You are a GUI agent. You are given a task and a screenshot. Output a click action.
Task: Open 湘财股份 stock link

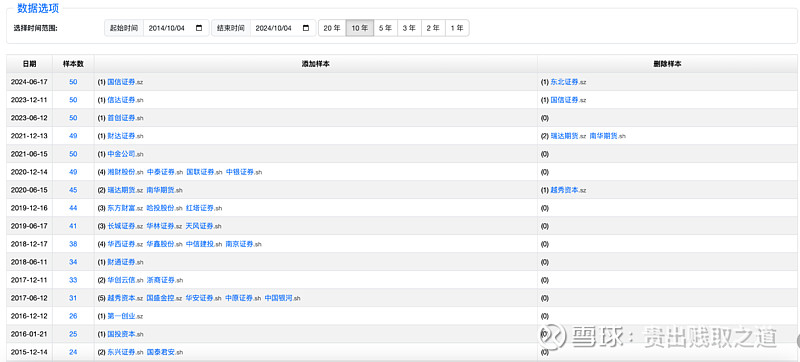point(121,172)
